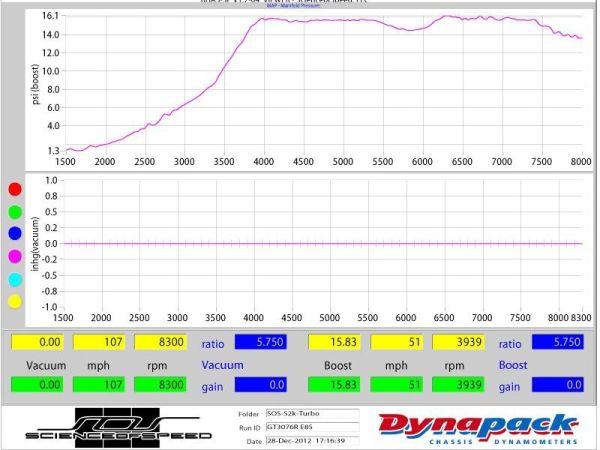Click the -1.0 vacuum axis minimum
The height and width of the screenshot is (450, 600).
pos(49,307)
